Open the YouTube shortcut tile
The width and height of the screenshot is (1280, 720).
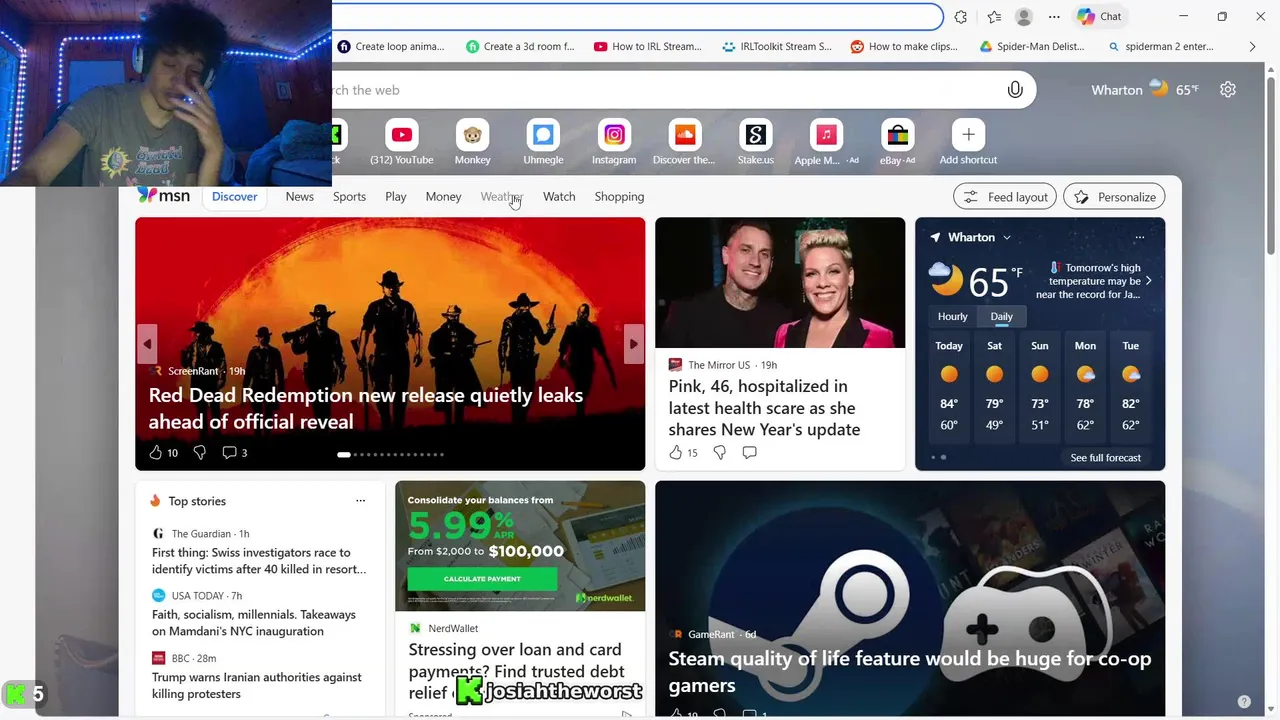click(401, 143)
